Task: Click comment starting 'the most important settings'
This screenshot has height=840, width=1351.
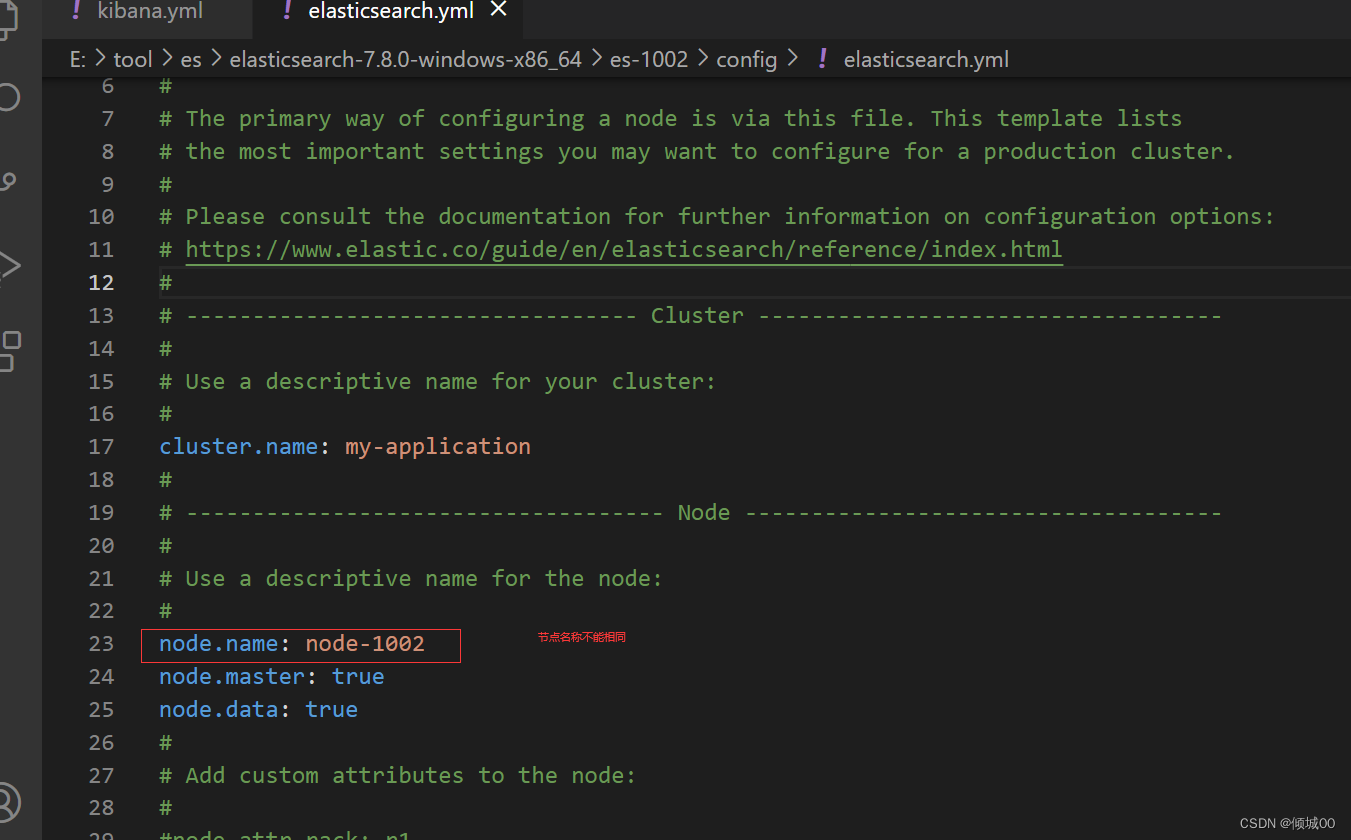Action: (697, 151)
